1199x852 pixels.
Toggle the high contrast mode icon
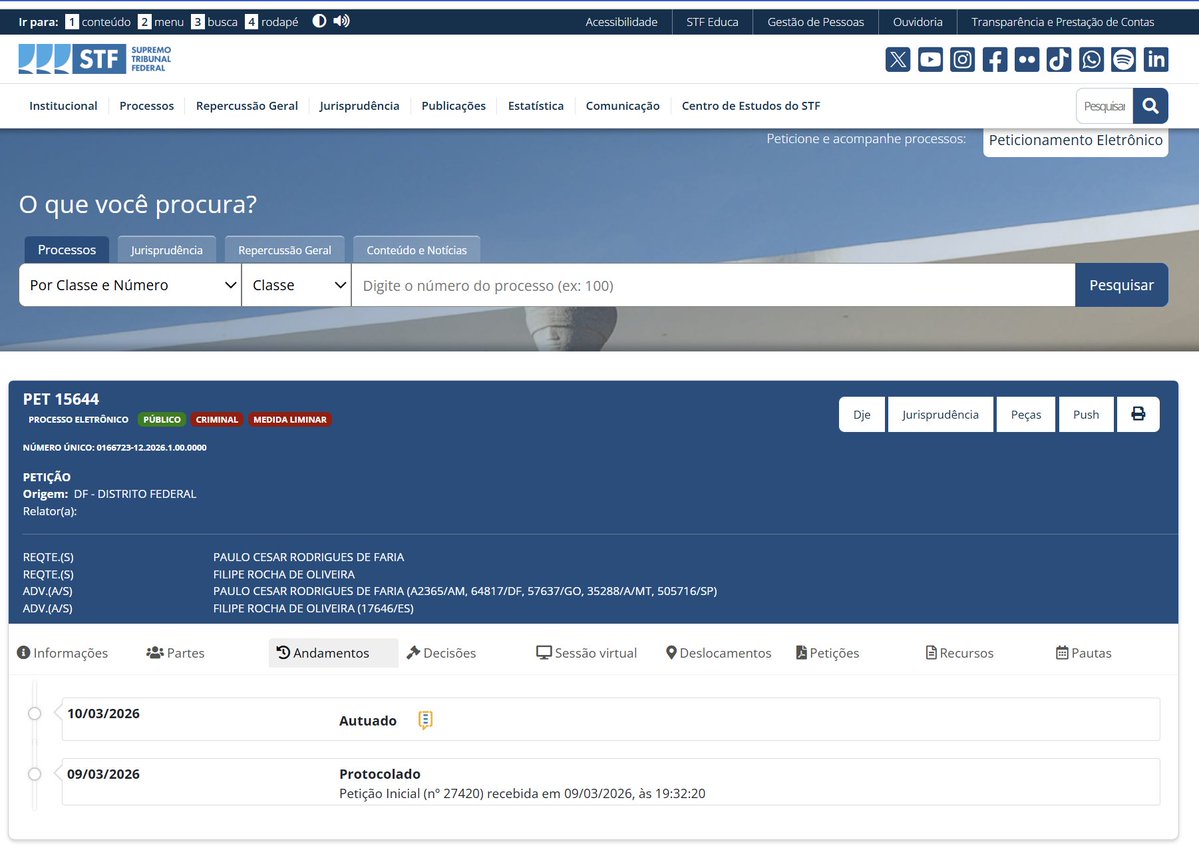(x=317, y=20)
